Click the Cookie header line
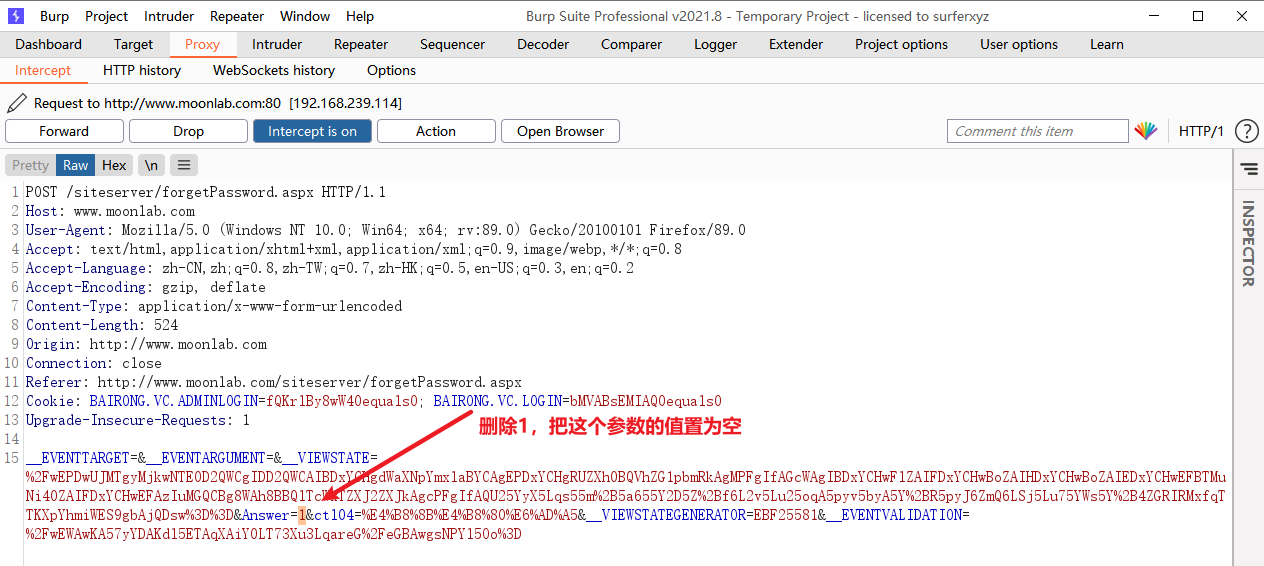 click(x=374, y=401)
